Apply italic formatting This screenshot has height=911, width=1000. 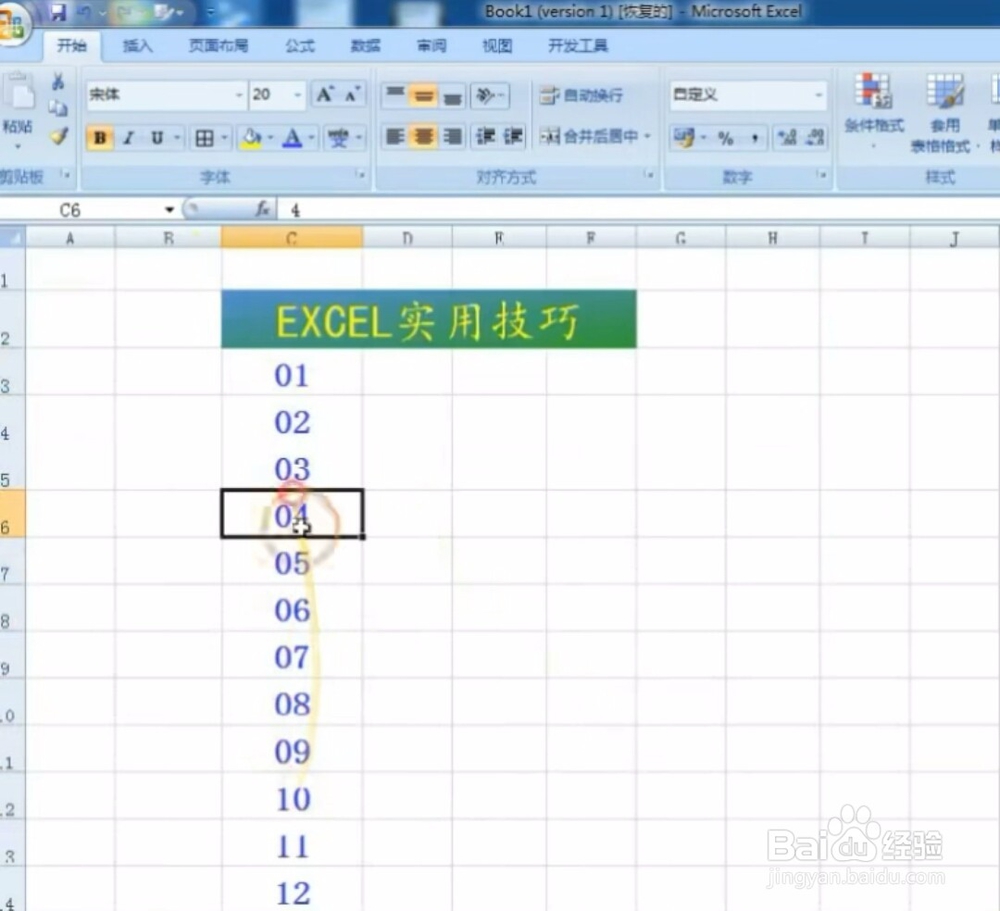(x=126, y=138)
